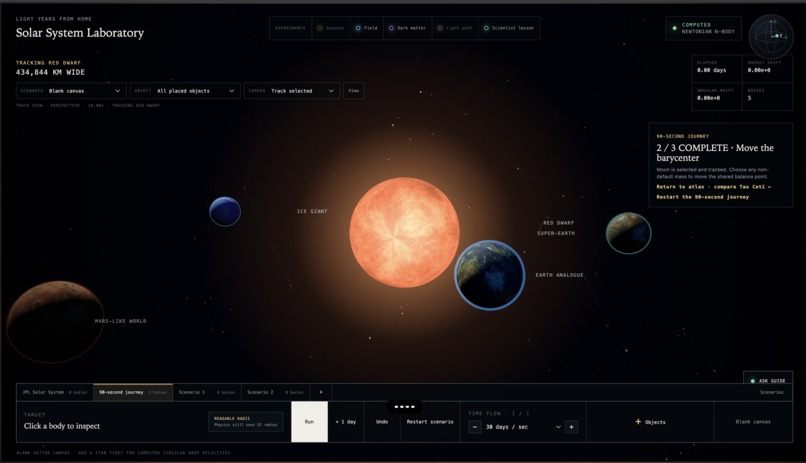Click the 434,844 KM WIDE text
This screenshot has height=463, width=806.
(x=50, y=72)
